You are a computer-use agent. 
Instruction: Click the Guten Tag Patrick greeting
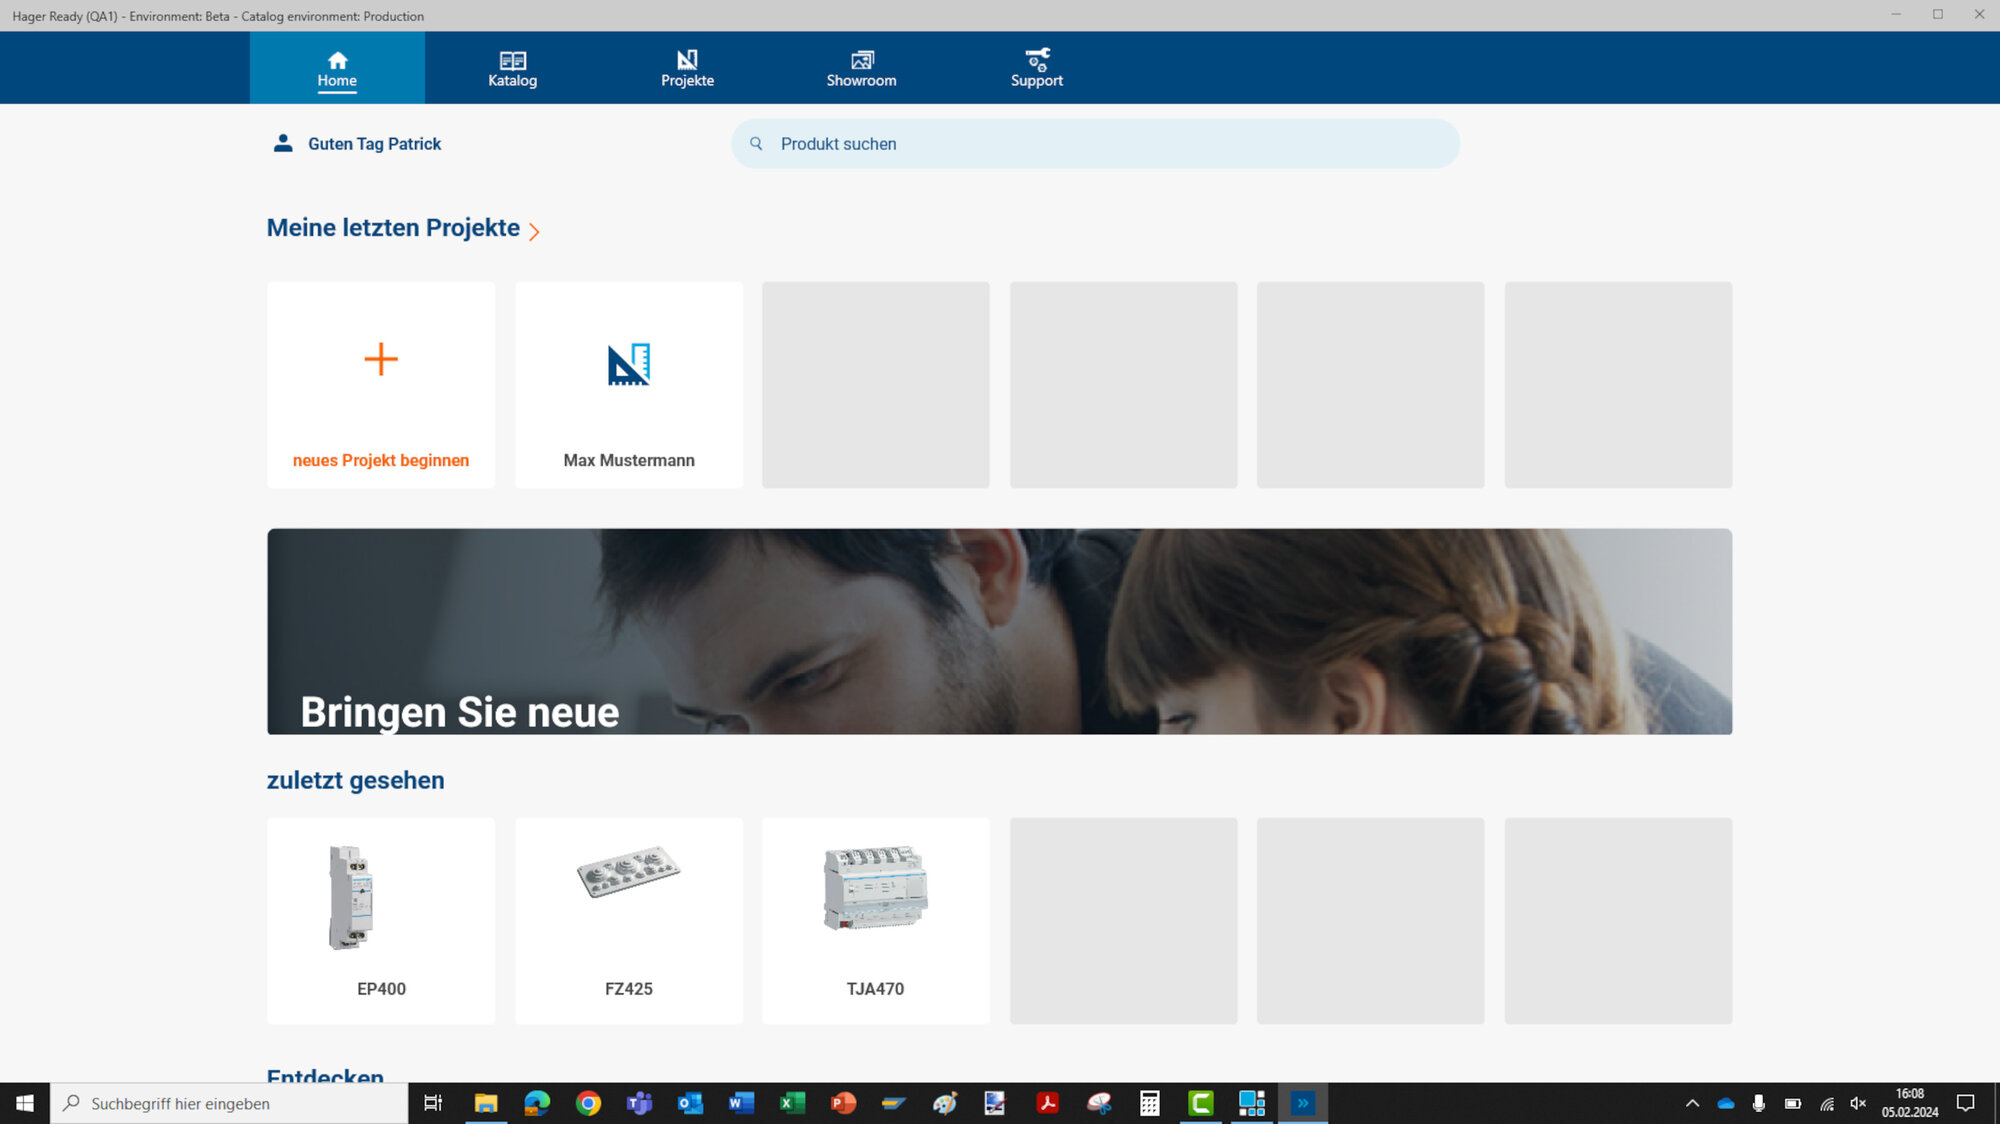(x=374, y=144)
